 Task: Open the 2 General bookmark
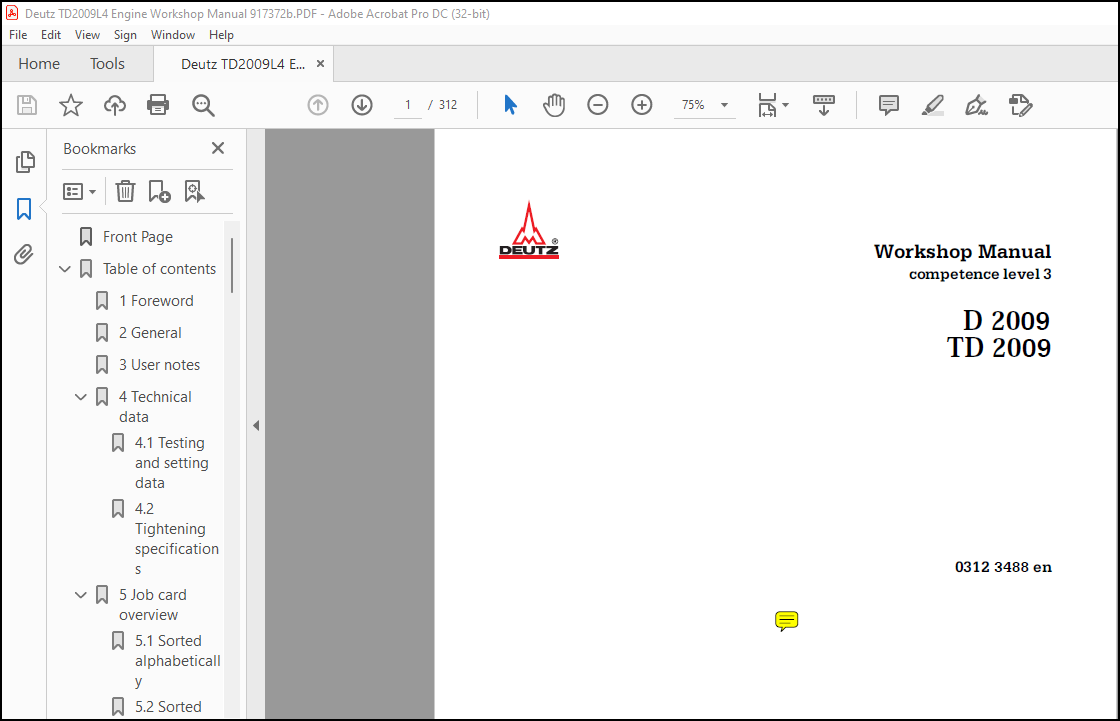tap(150, 333)
